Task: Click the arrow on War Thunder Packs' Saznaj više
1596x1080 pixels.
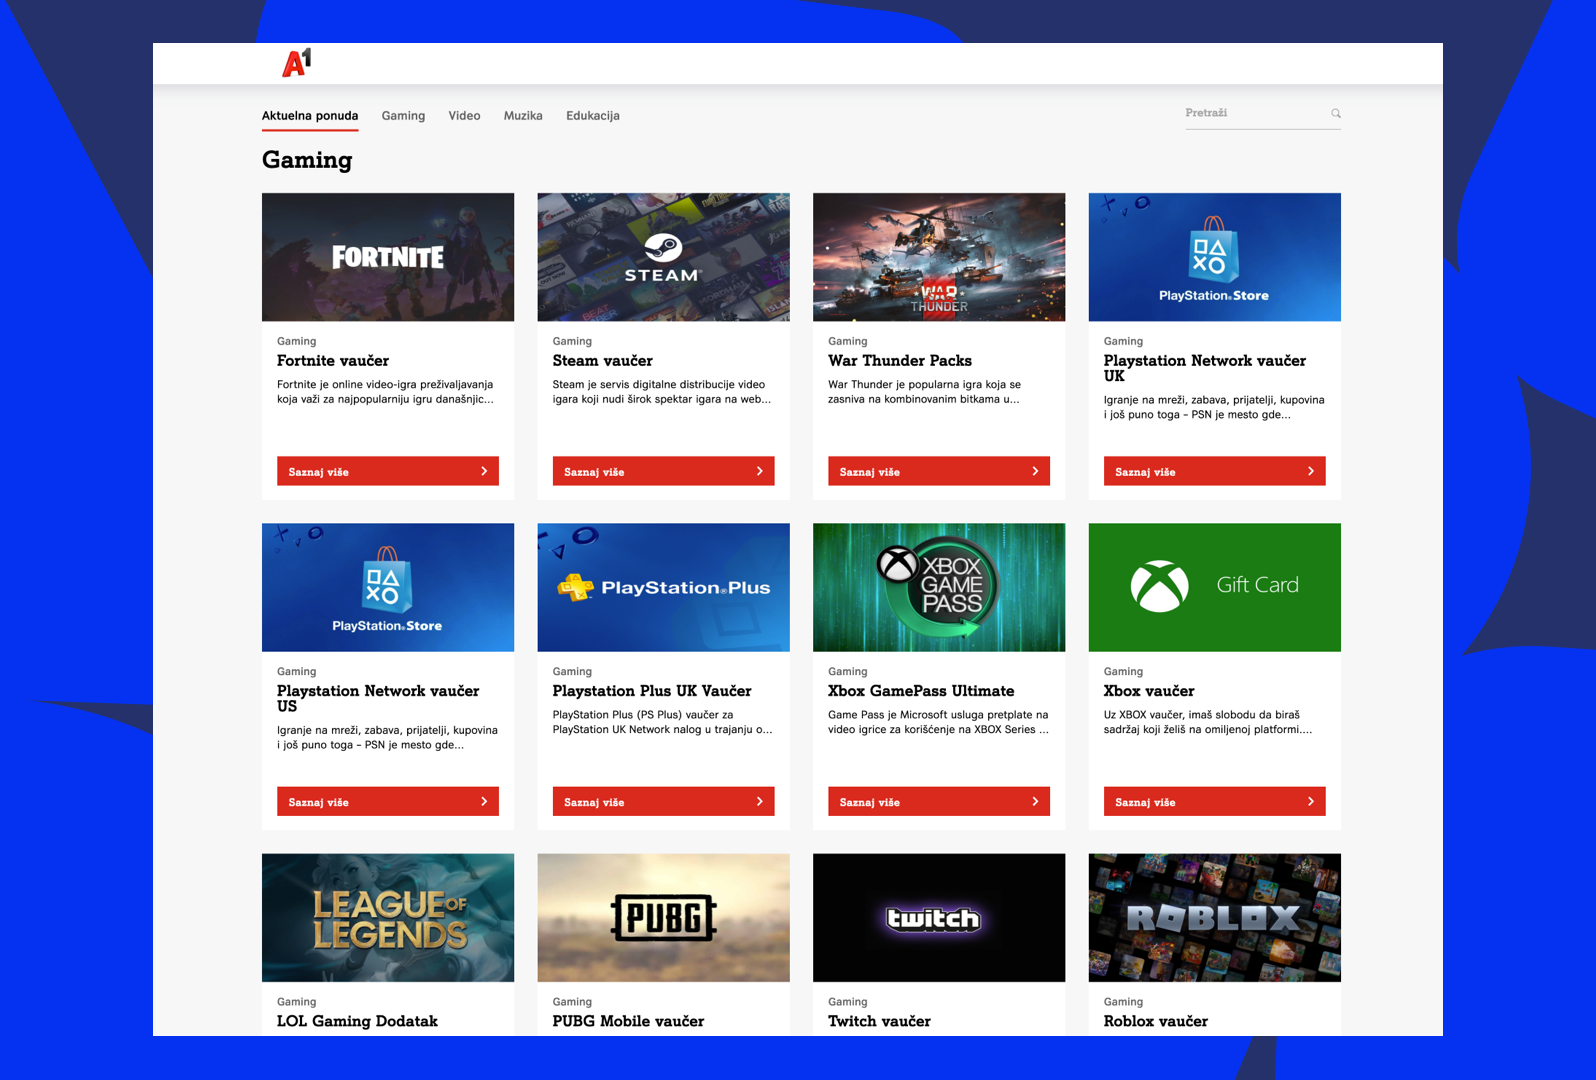Action: click(1035, 471)
